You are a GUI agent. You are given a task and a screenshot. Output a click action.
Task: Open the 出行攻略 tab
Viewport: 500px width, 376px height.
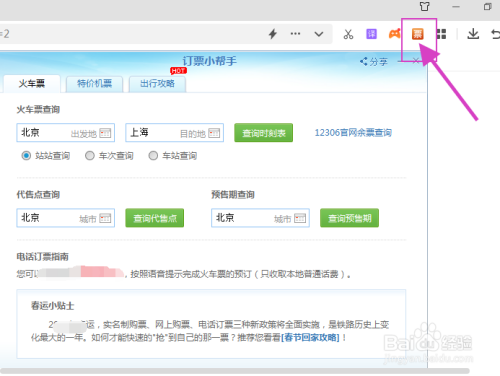point(157,84)
